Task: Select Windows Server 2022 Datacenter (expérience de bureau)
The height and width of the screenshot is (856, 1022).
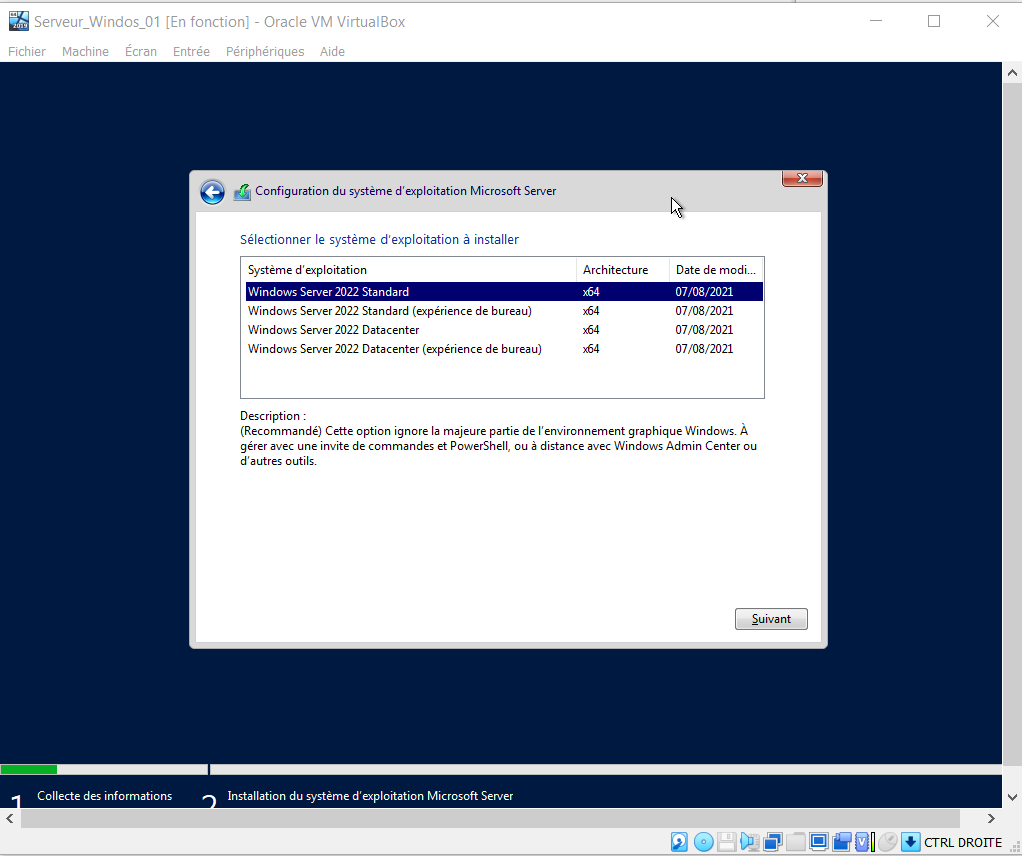Action: click(x=394, y=349)
